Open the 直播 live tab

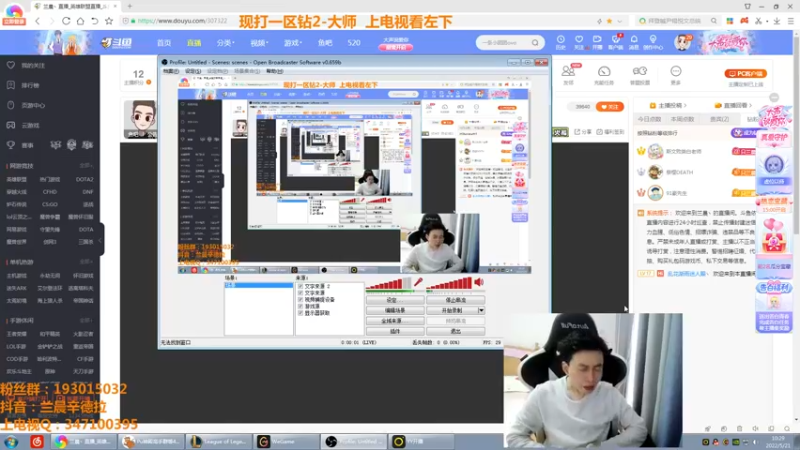(193, 43)
